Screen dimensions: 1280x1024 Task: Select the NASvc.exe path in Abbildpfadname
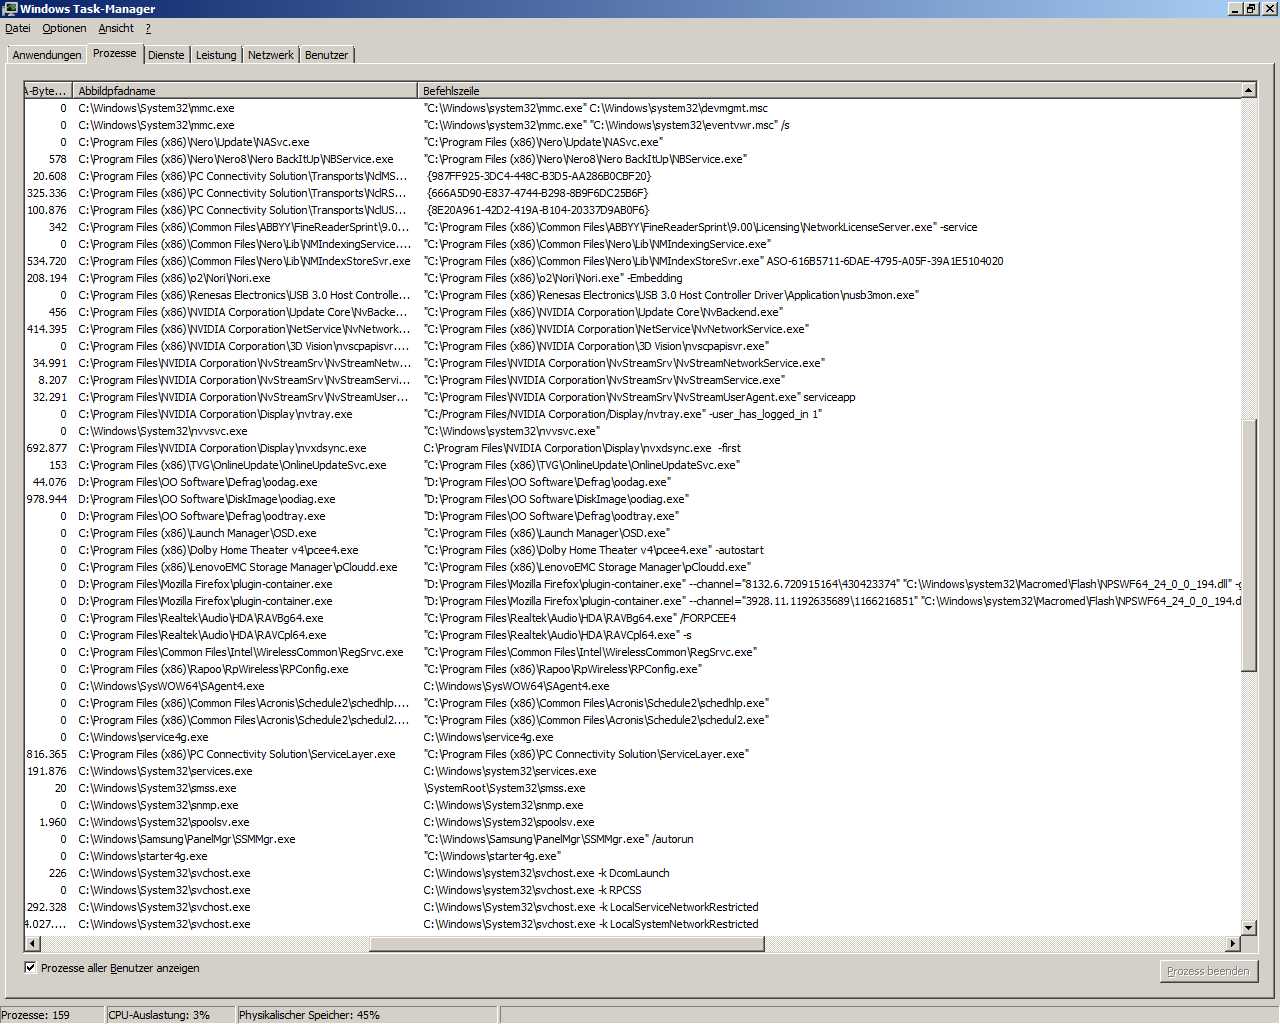tap(194, 142)
